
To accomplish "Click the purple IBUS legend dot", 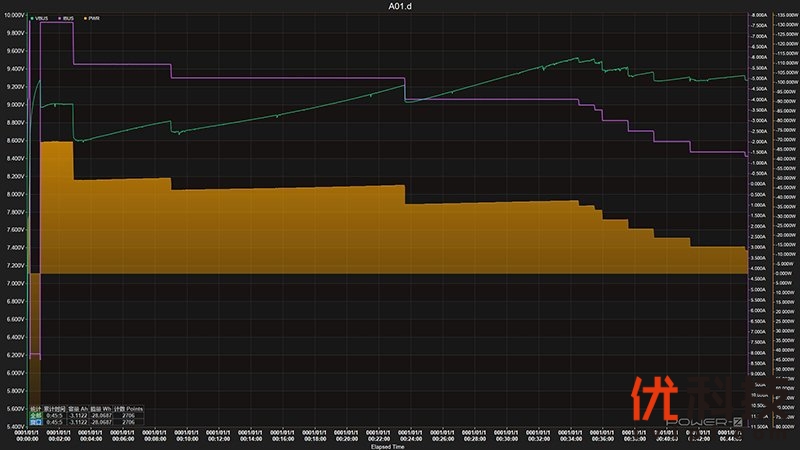I will (x=59, y=19).
